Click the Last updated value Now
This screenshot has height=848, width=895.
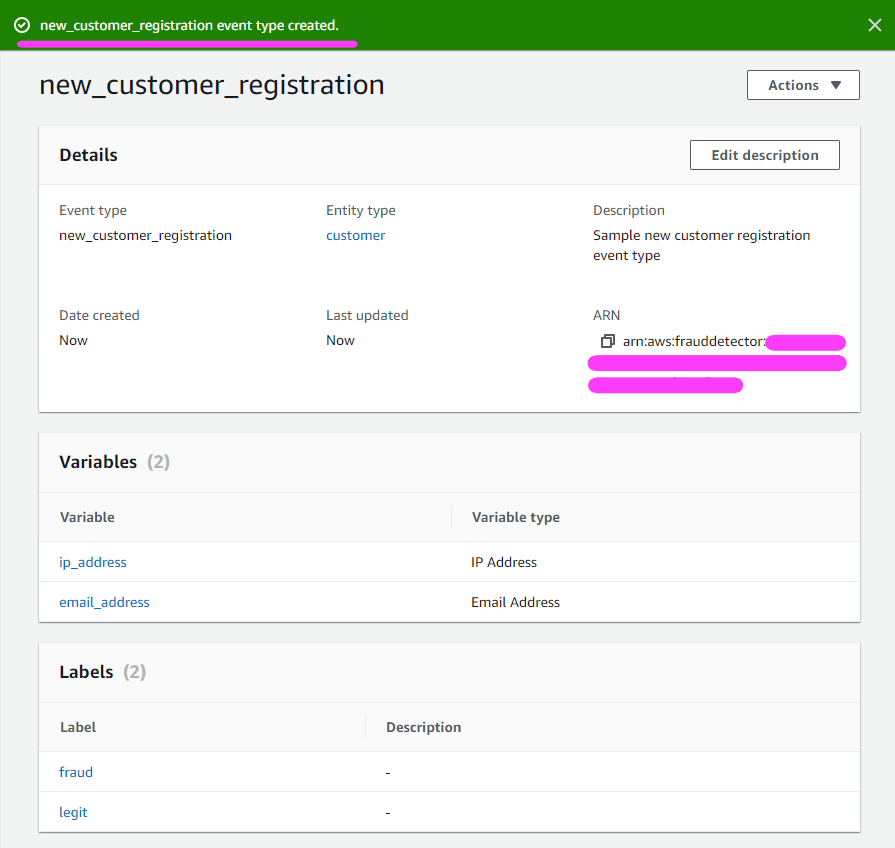[x=340, y=341]
